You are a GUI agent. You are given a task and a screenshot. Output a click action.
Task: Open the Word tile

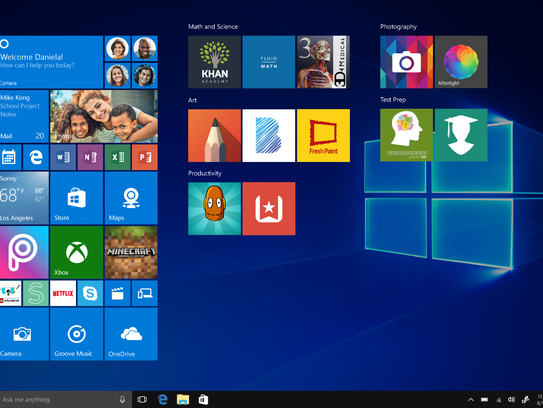coord(63,157)
